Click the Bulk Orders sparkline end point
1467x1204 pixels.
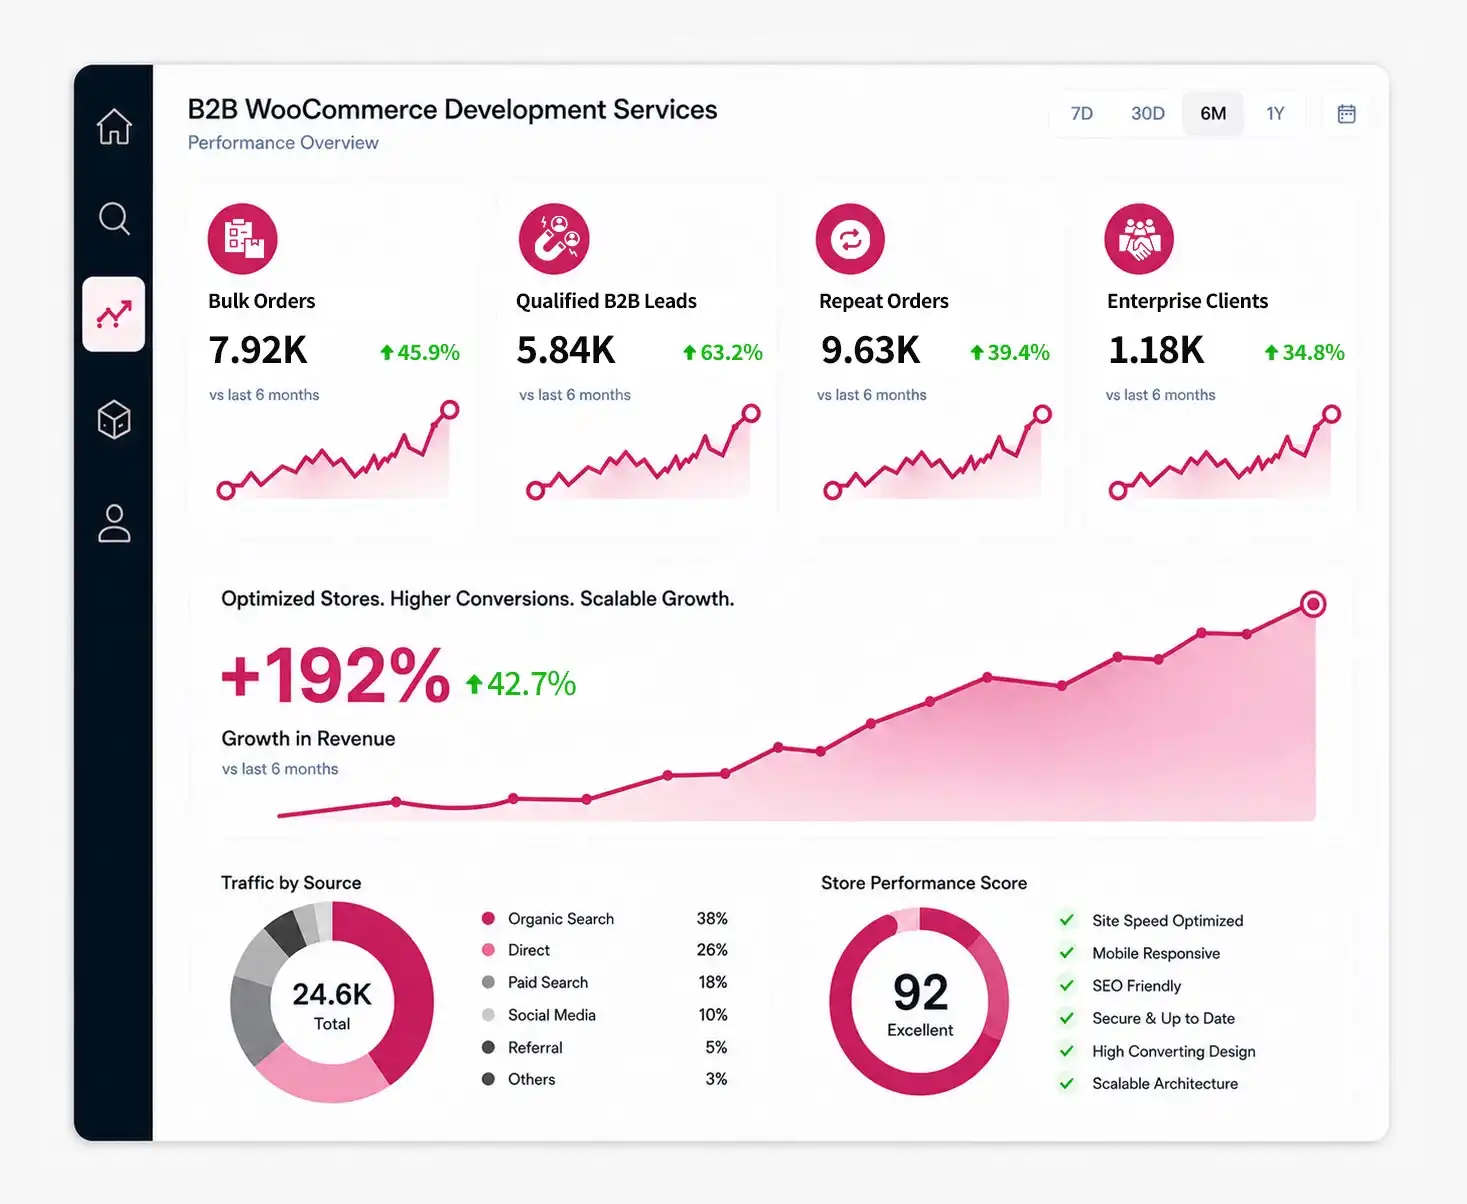[450, 410]
